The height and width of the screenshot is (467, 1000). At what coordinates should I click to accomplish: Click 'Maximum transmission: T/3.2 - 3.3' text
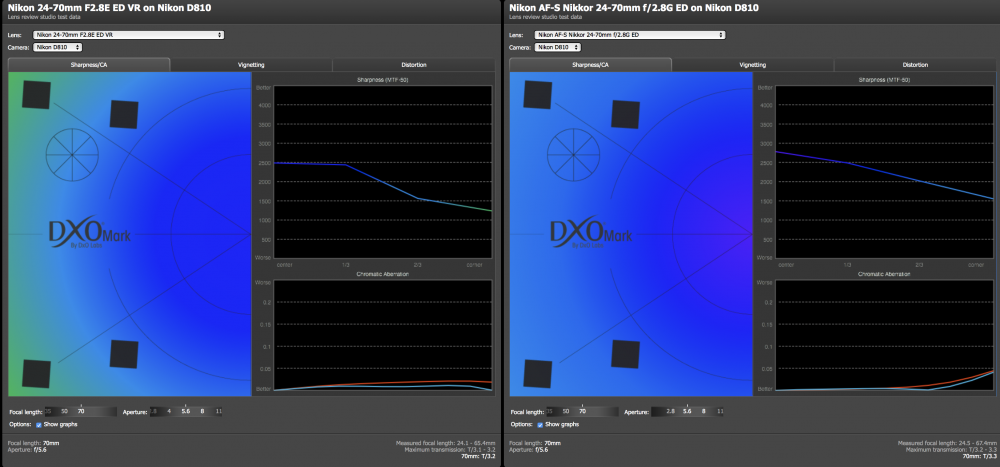(951, 450)
